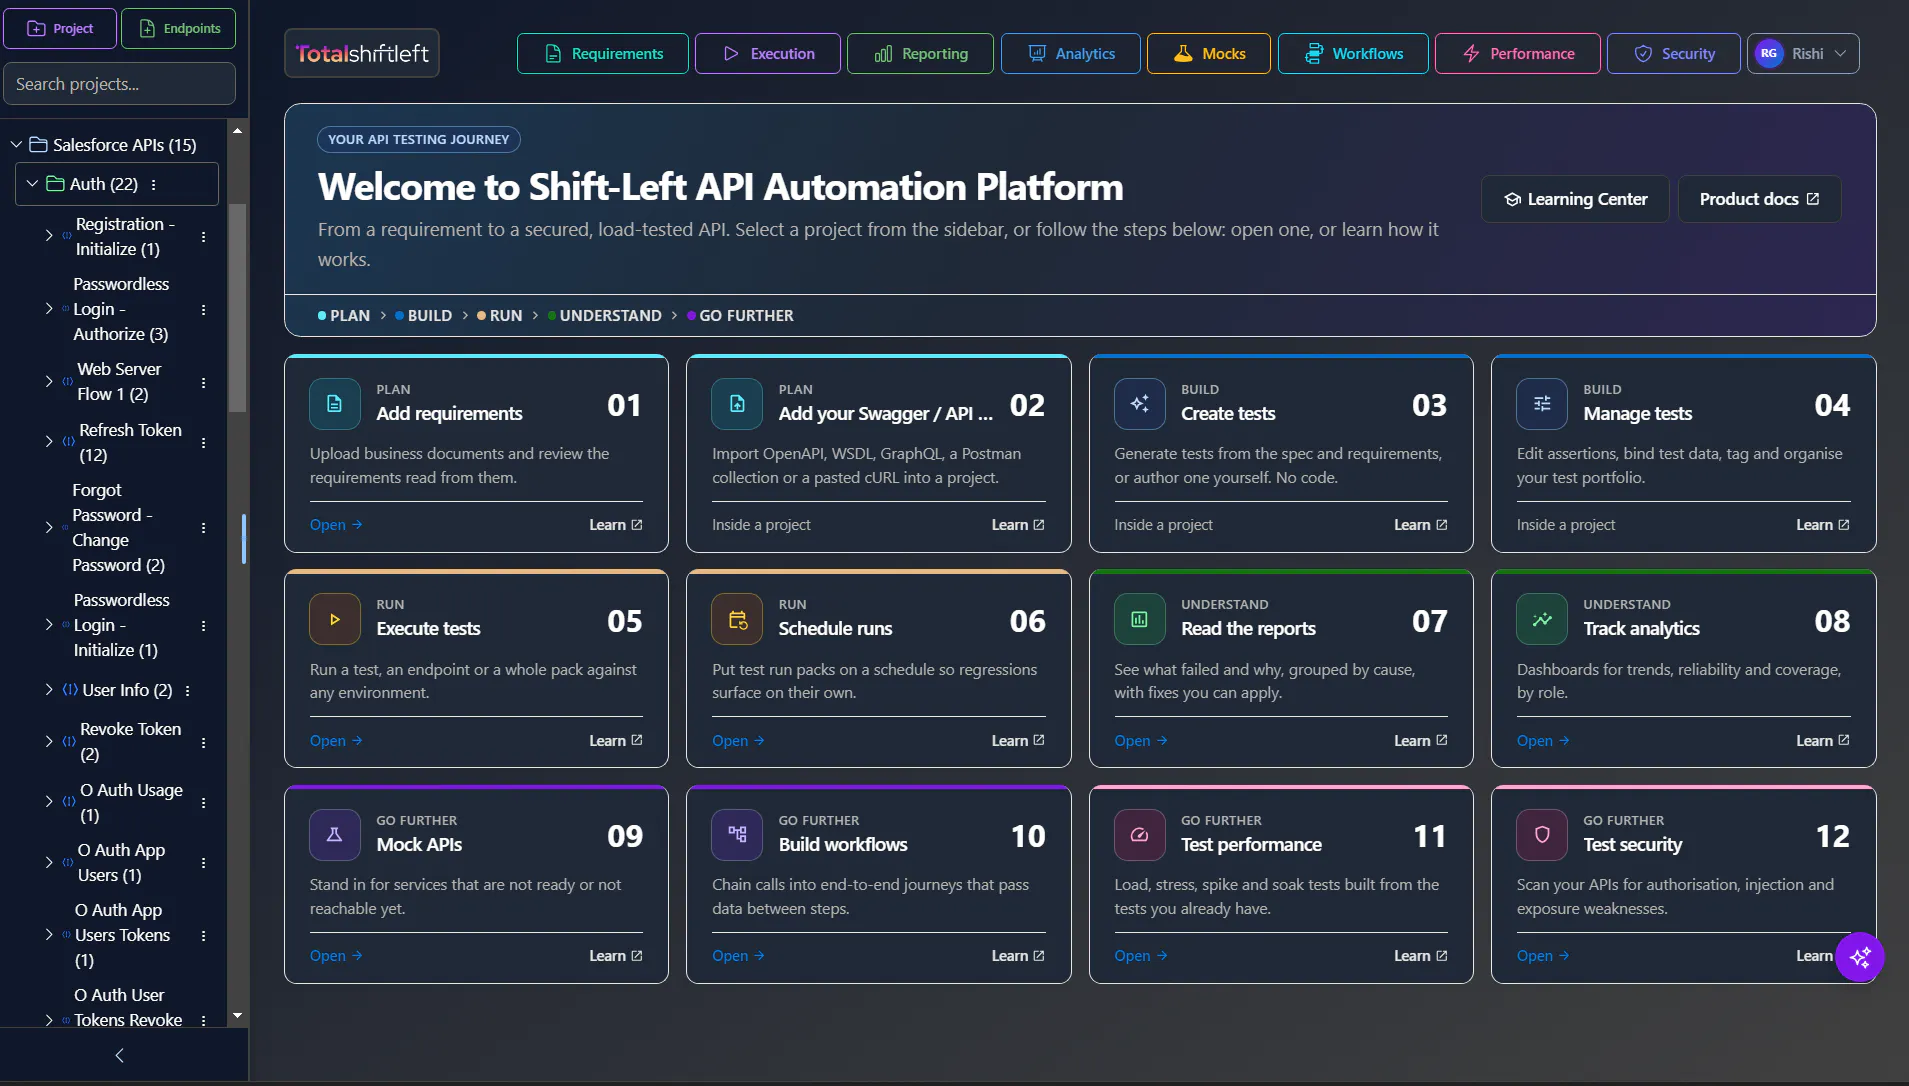
Task: Click Open link on Test security card
Action: coord(1543,956)
